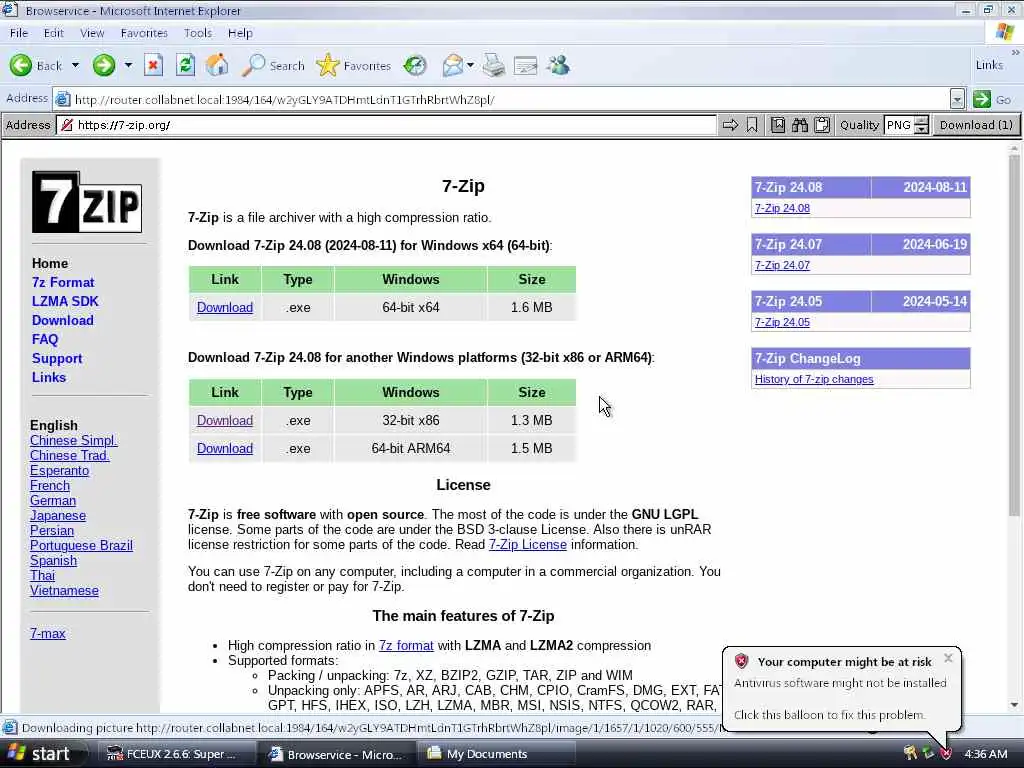Open the LZMA SDK sidebar link

pos(65,301)
